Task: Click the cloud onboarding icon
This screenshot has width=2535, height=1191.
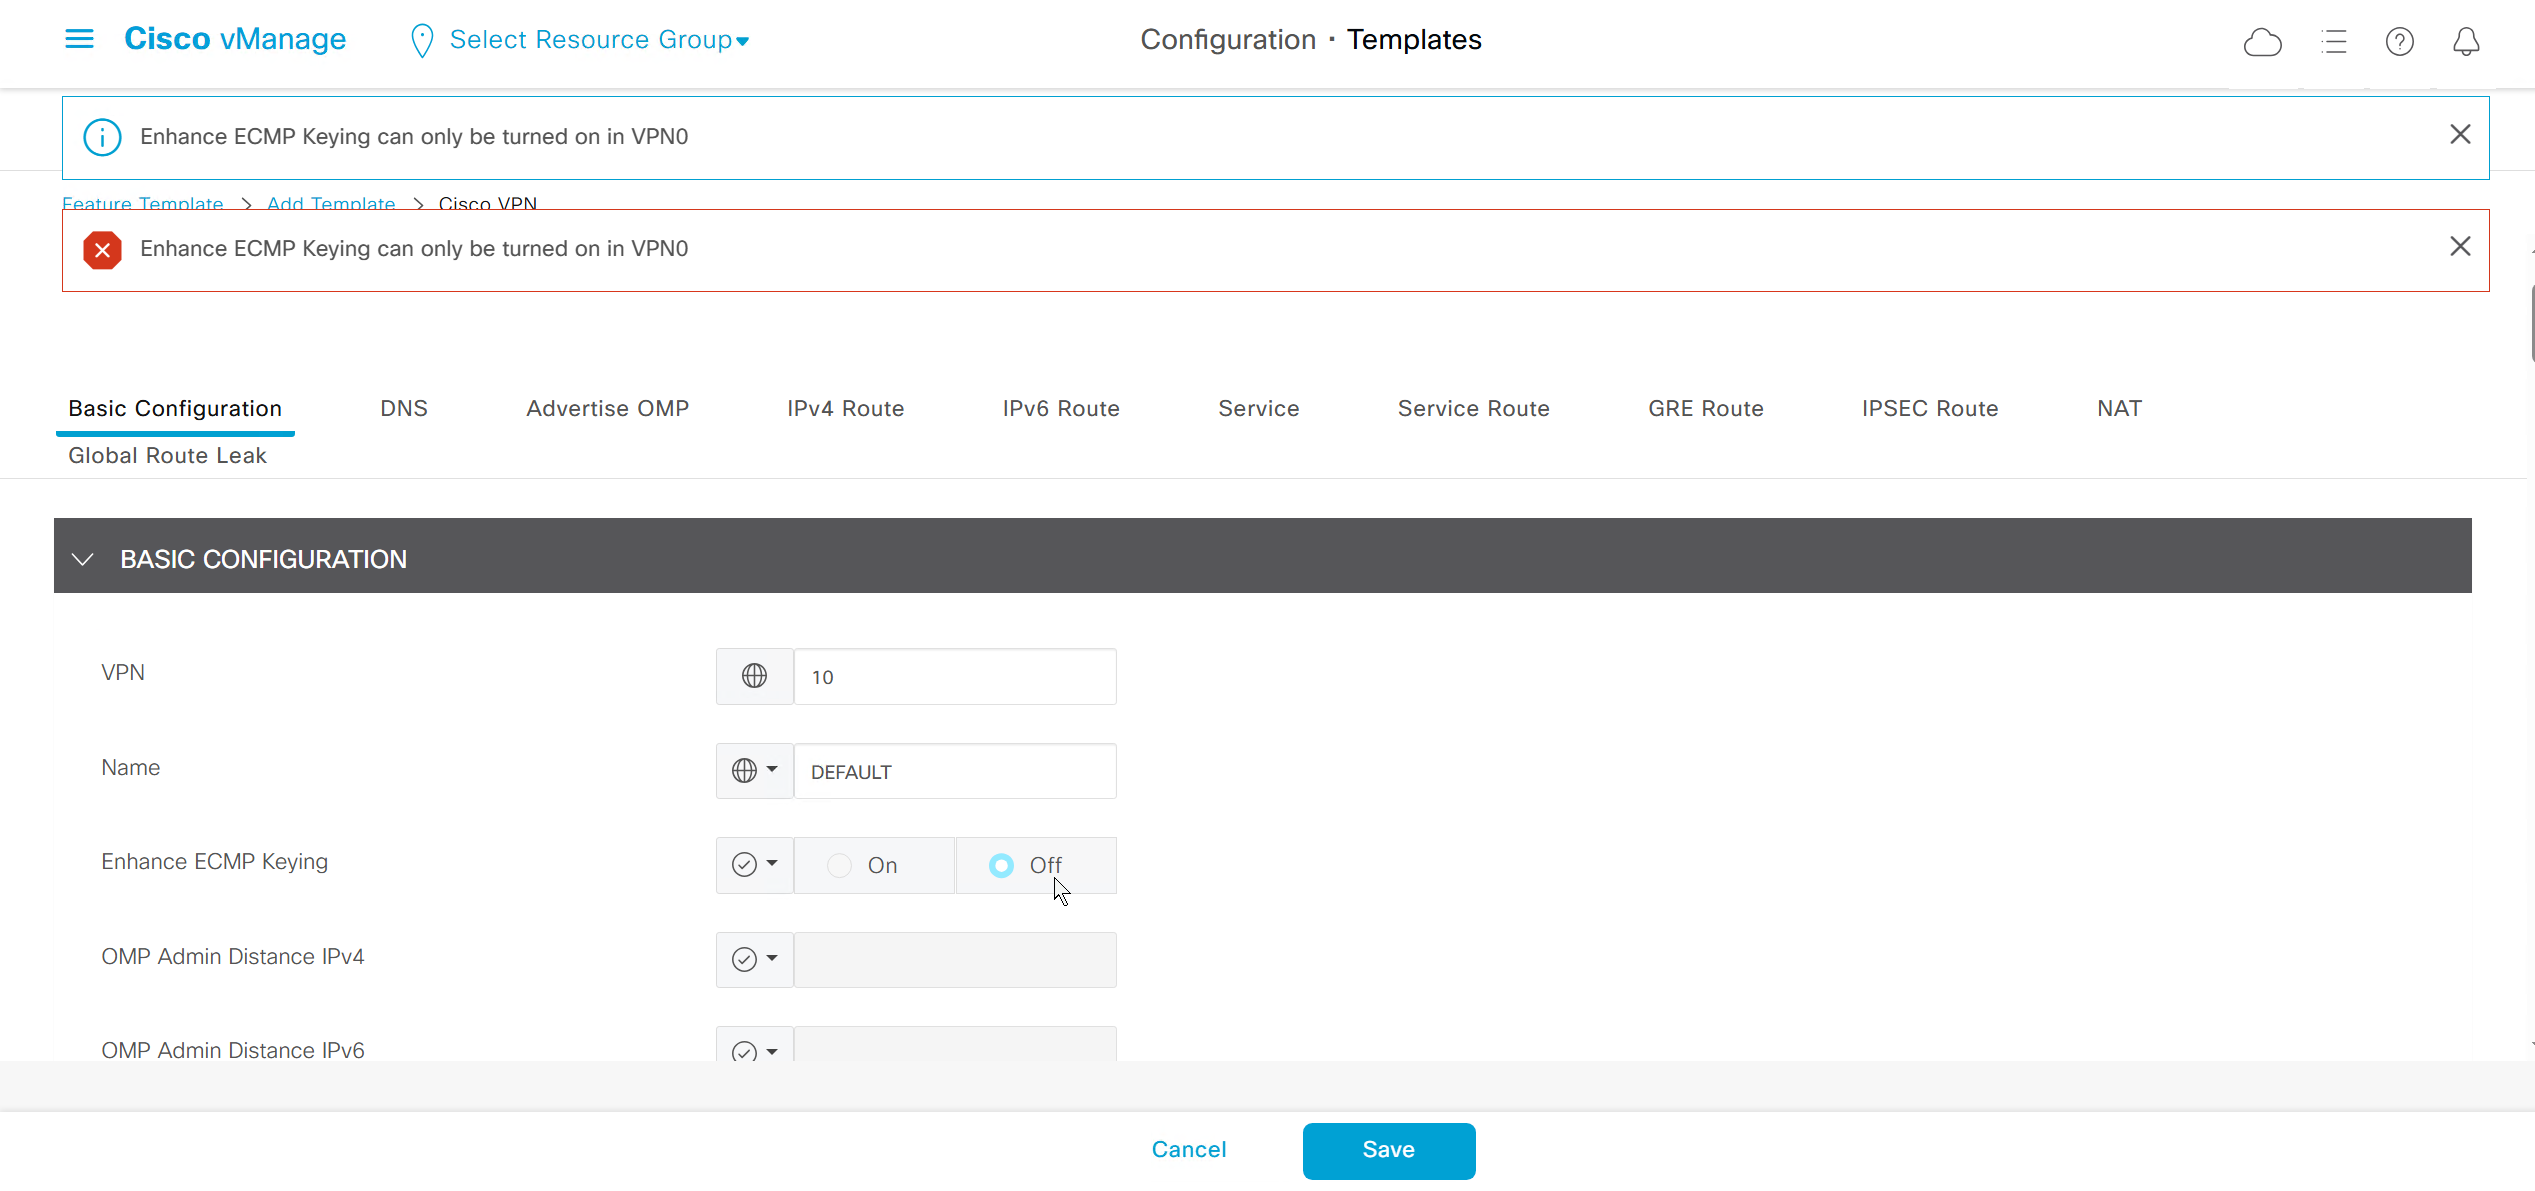Action: [2262, 42]
